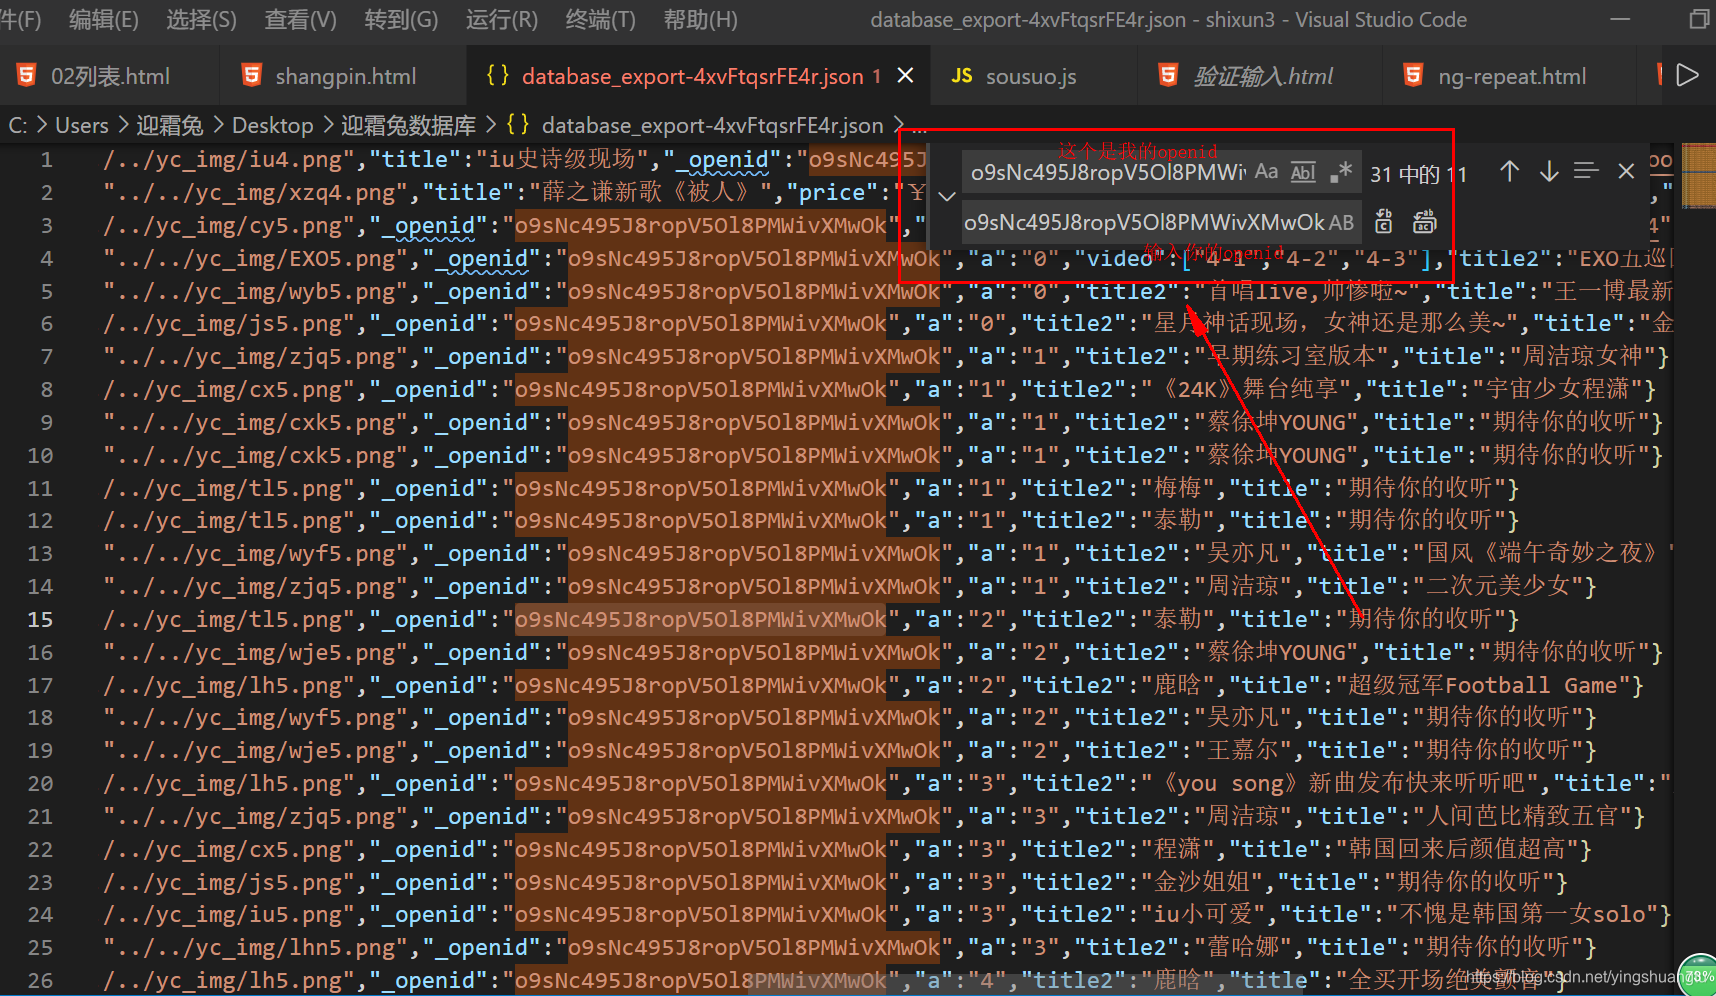The height and width of the screenshot is (996, 1716).
Task: Click the Replace single occurrence icon
Action: pos(1384,222)
